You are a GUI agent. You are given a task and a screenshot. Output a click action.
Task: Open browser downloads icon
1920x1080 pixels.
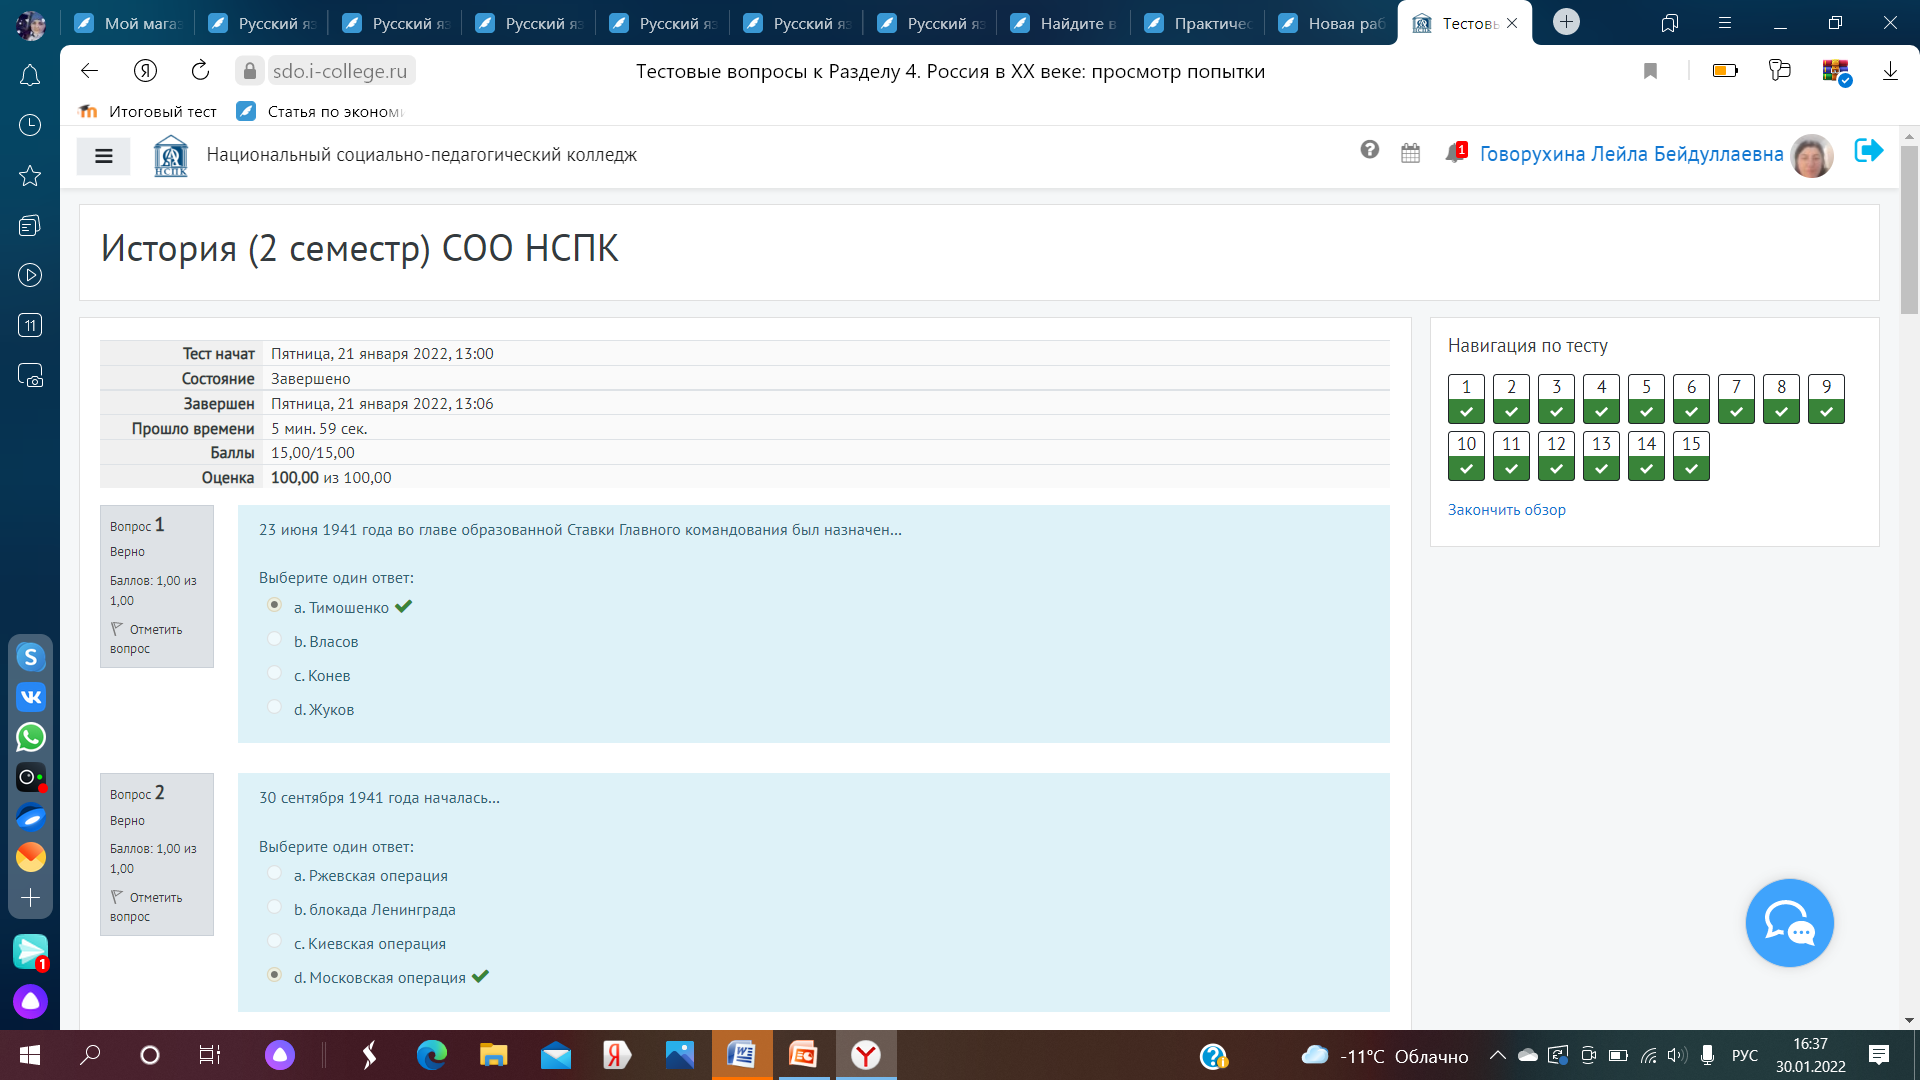click(x=1890, y=70)
